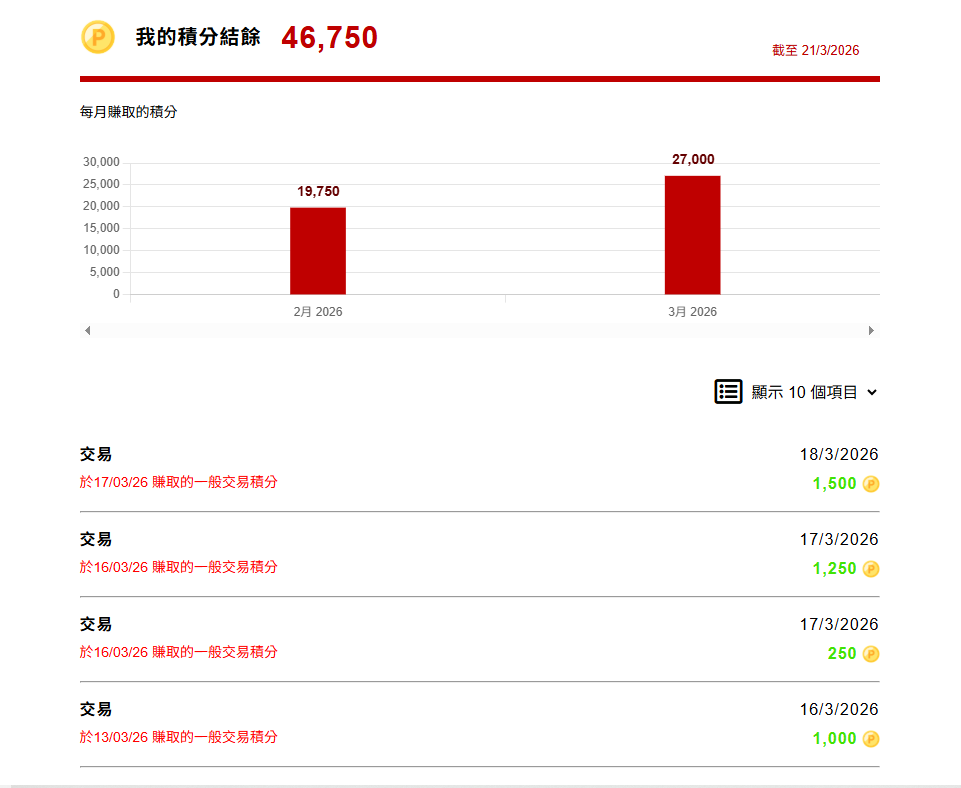
Task: Click the 46,750 points balance figure
Action: pos(330,38)
